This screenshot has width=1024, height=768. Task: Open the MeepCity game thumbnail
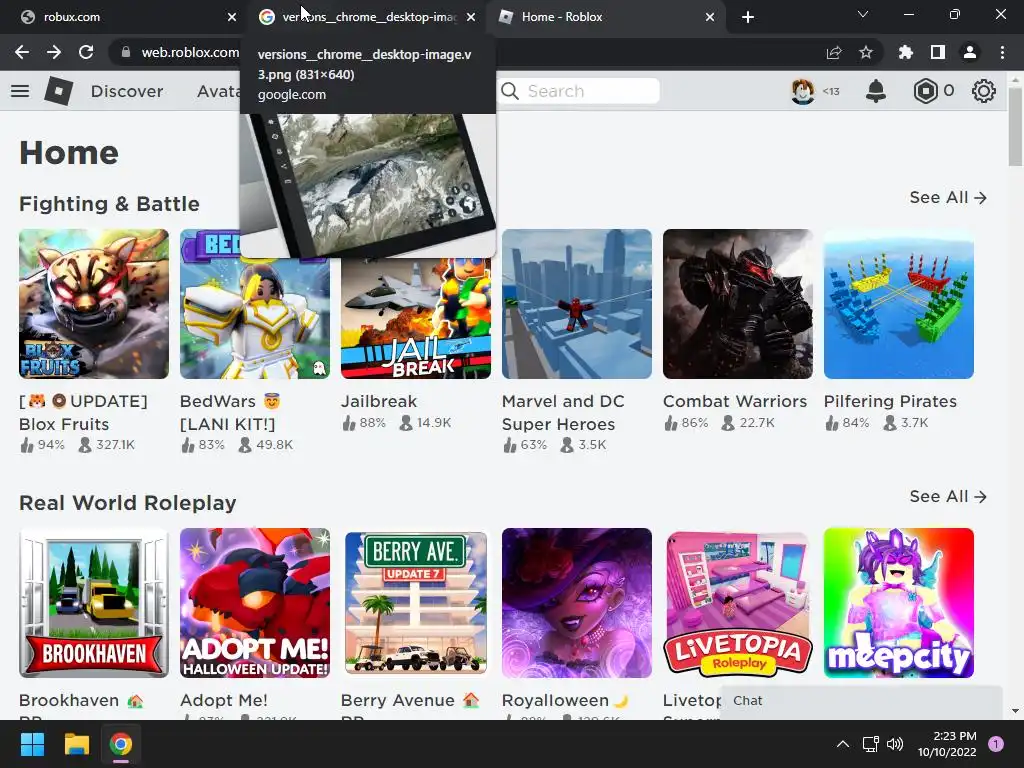(899, 603)
